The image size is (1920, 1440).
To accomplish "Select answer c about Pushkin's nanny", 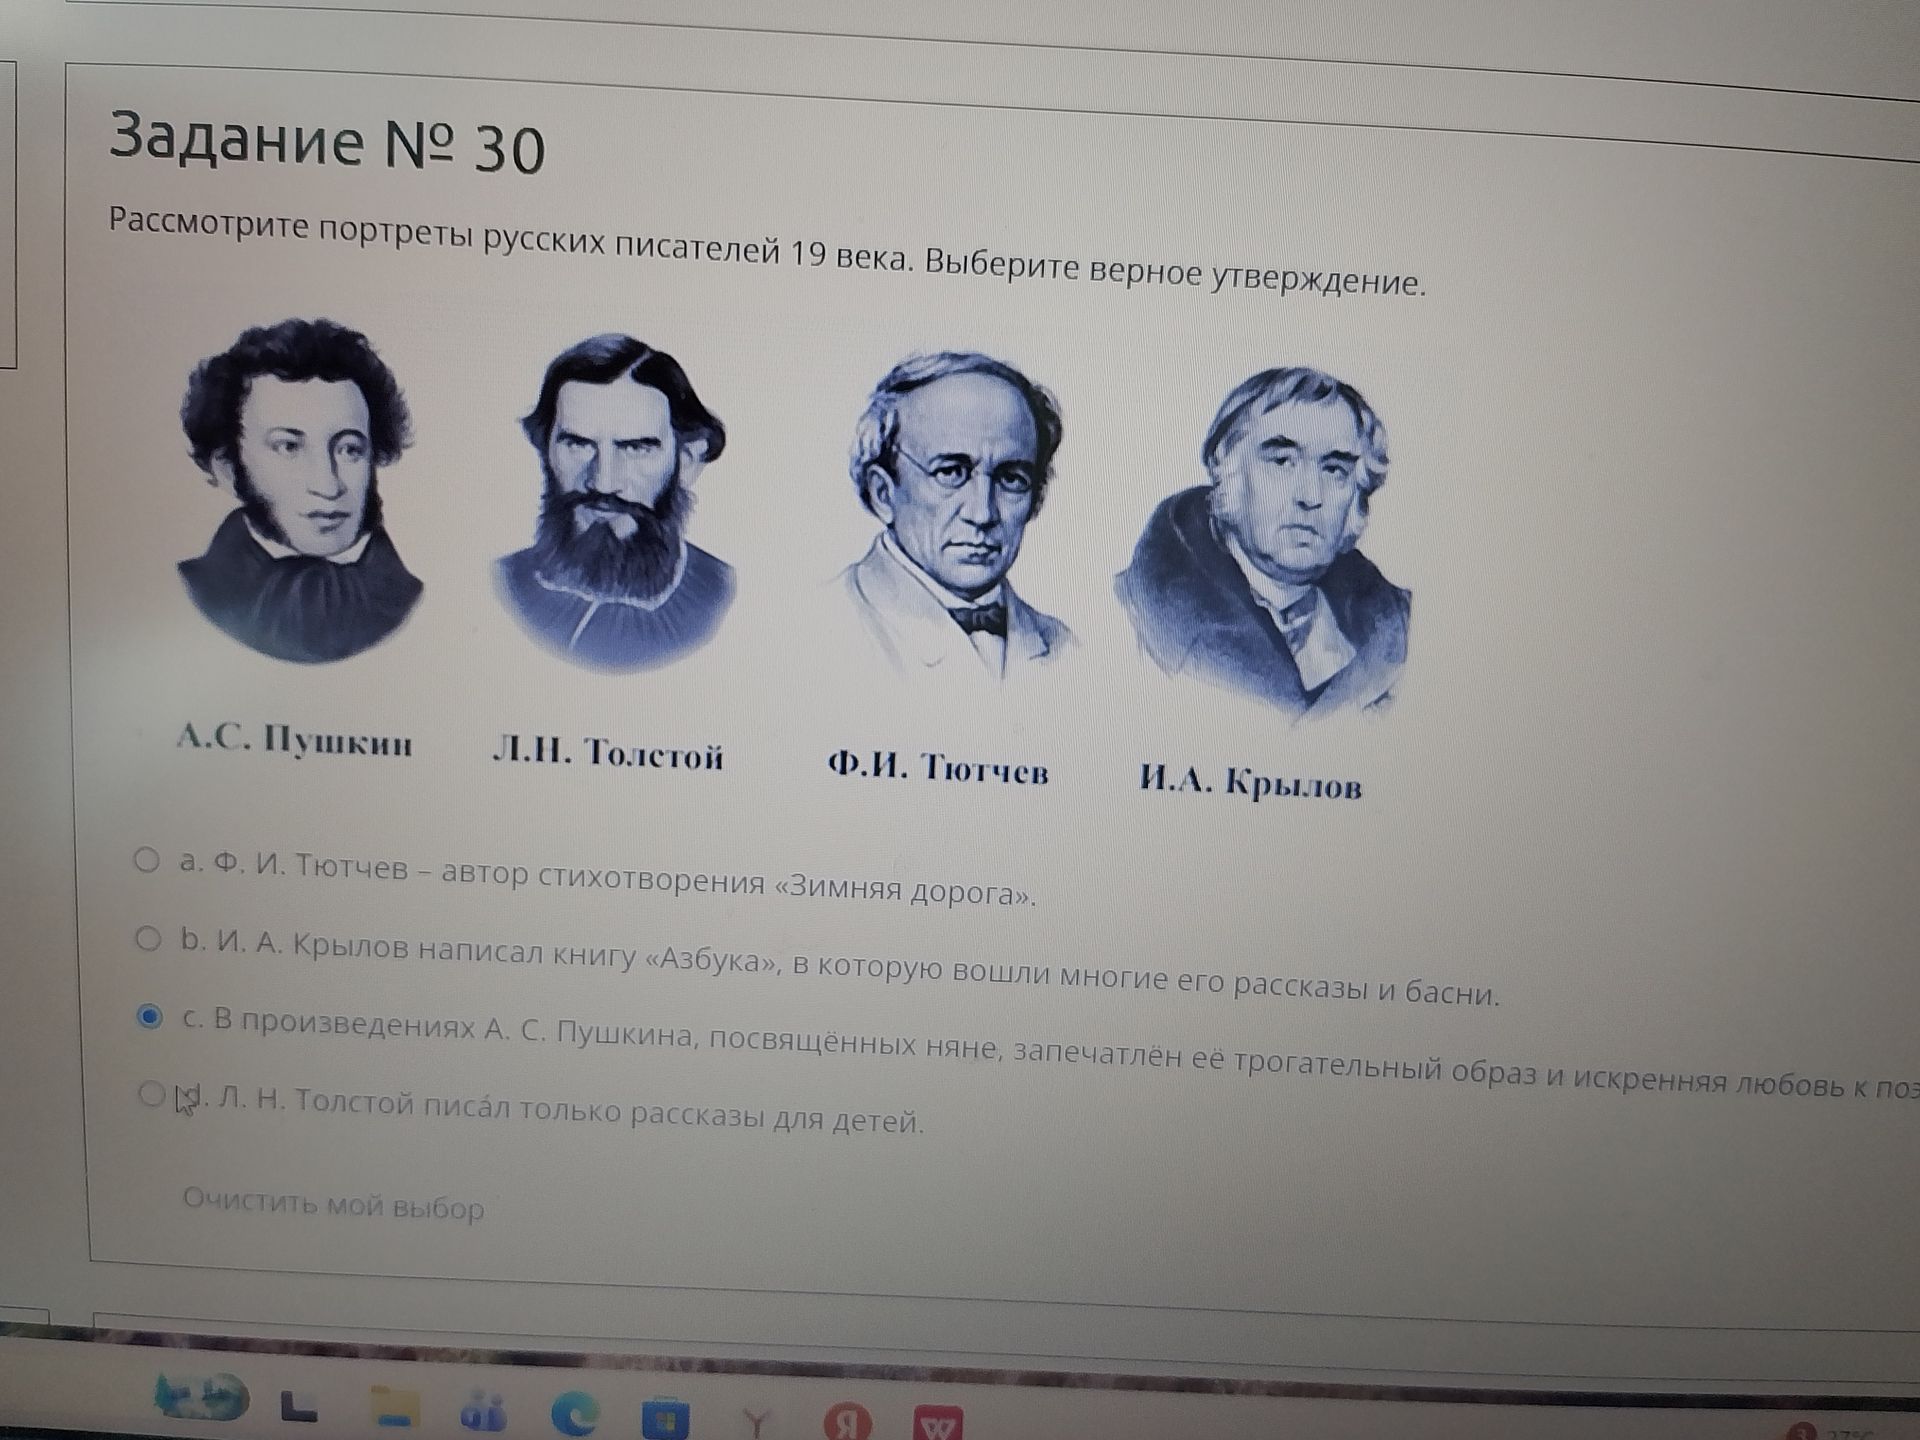I will coord(149,1017).
